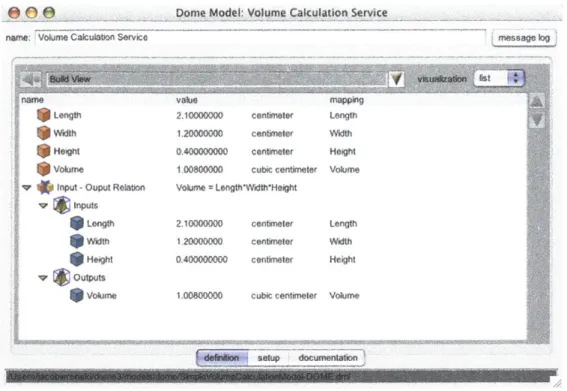Click the orange cube icon beside top-level Width
This screenshot has height=391, width=567.
(x=43, y=133)
